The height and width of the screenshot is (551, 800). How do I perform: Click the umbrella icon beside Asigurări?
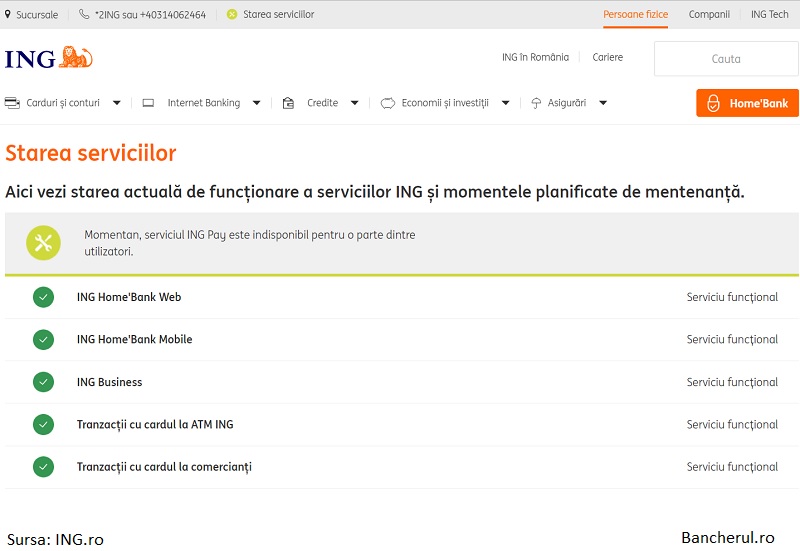click(536, 103)
